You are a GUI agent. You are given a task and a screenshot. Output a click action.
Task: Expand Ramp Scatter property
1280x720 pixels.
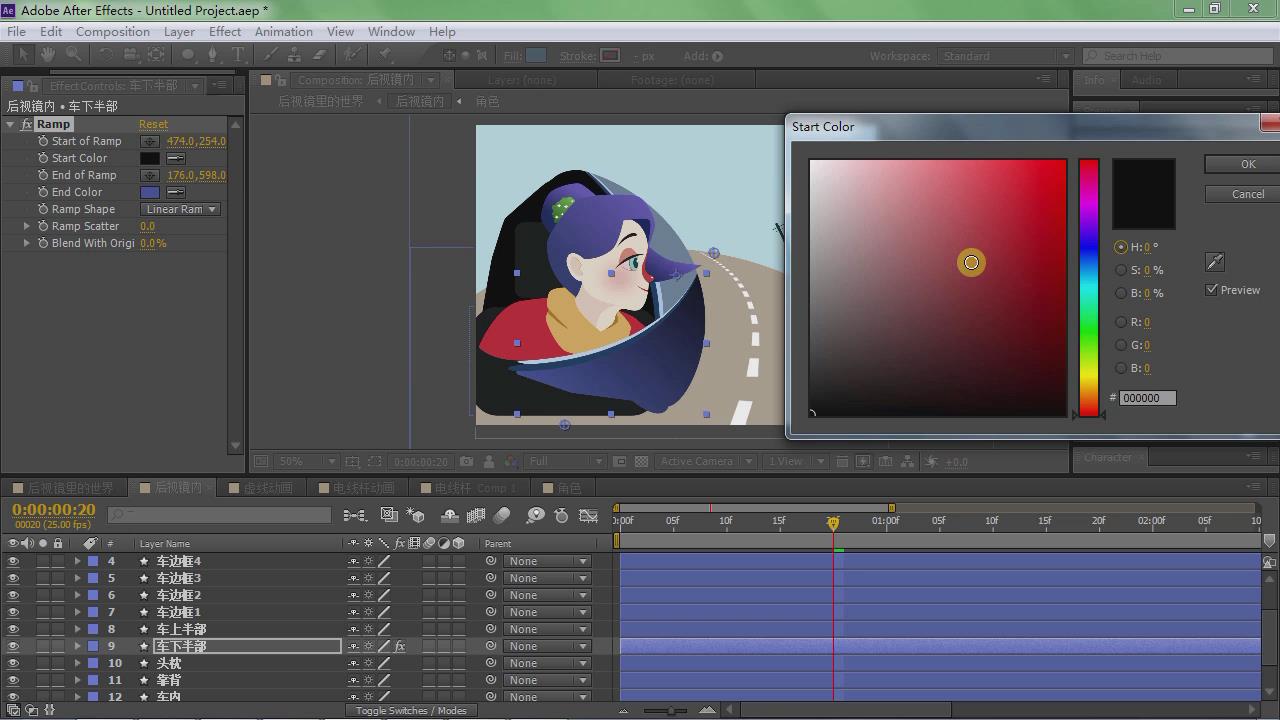[27, 226]
